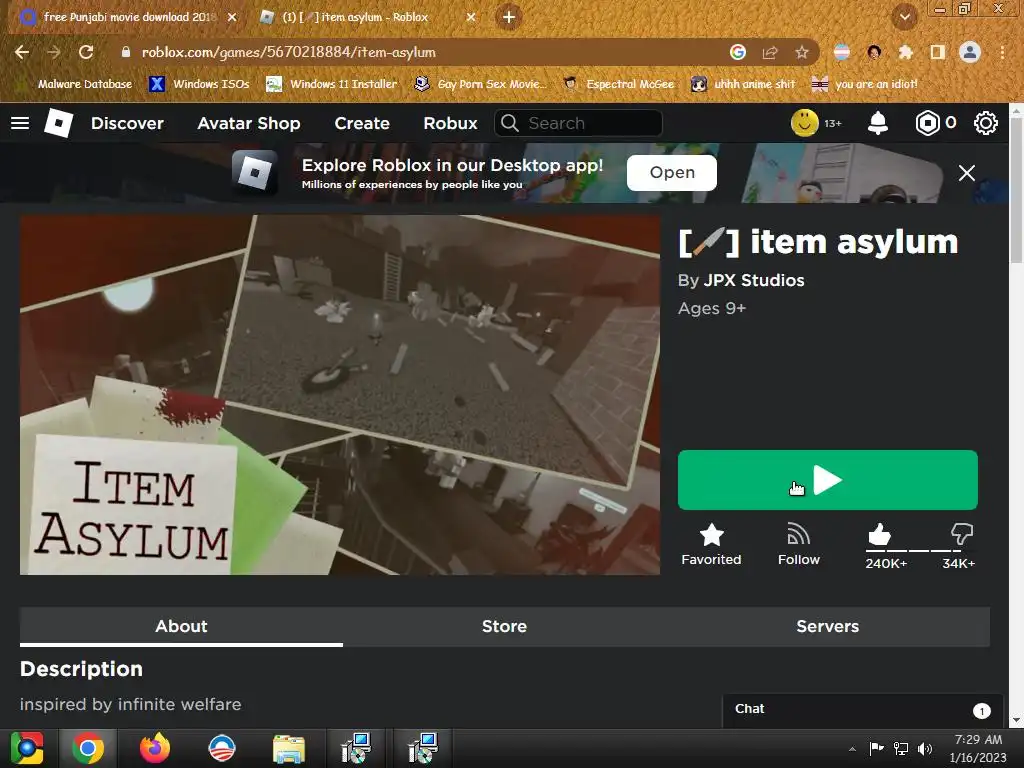The width and height of the screenshot is (1024, 768).
Task: Open the extensions puzzle icon
Action: click(x=906, y=52)
